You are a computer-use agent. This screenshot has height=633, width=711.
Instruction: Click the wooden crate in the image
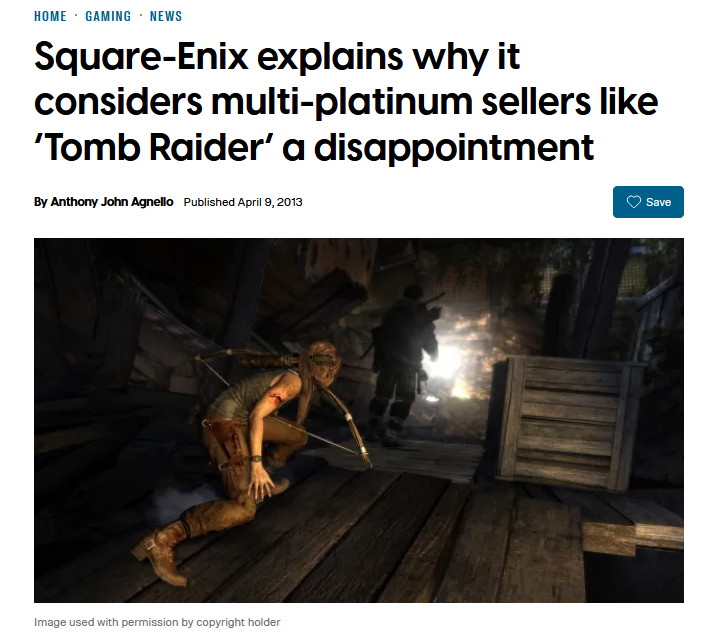569,424
